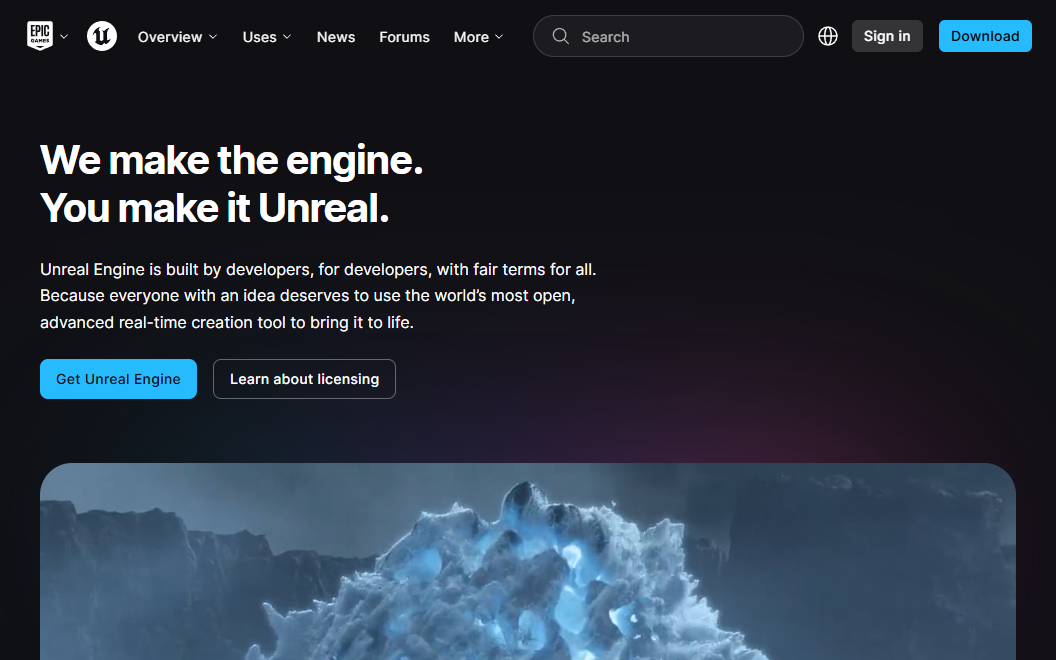Click the icy crystal hero video
The image size is (1056, 660).
click(528, 561)
